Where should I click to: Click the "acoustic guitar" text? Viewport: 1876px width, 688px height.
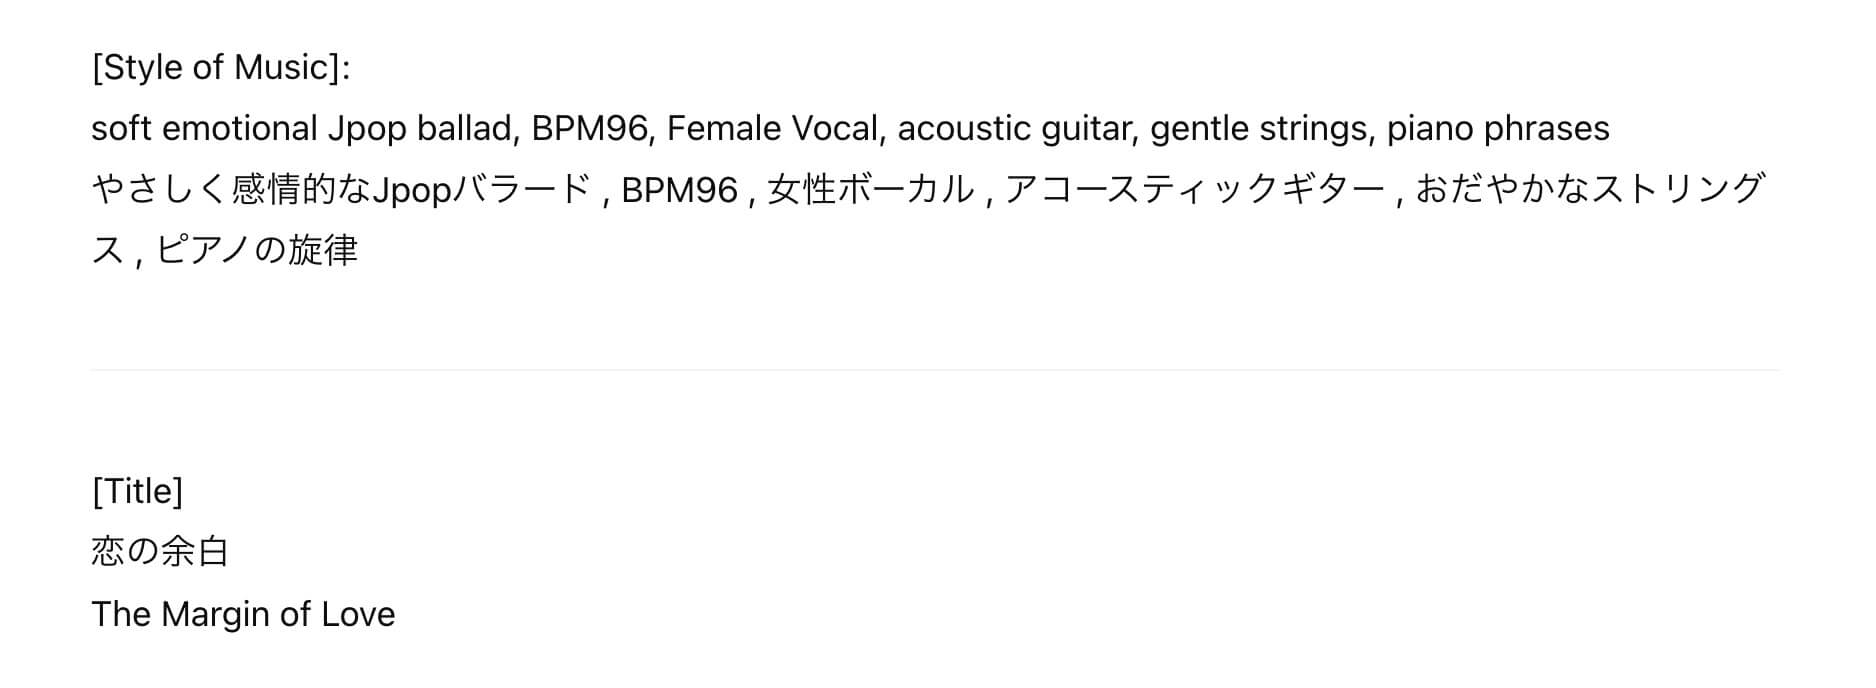pos(1014,129)
